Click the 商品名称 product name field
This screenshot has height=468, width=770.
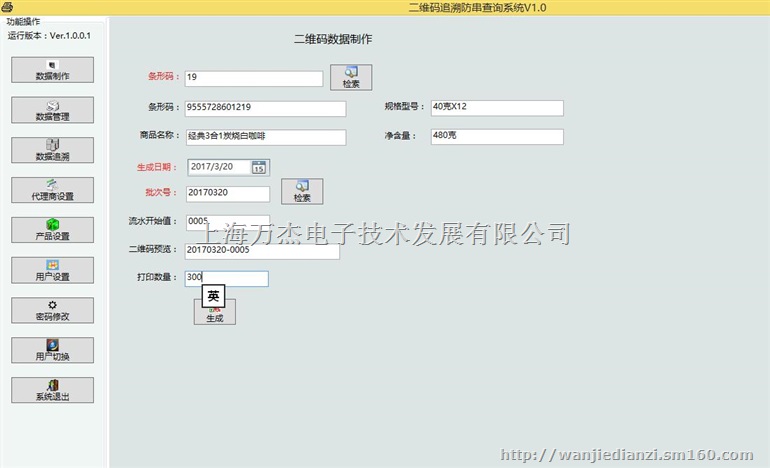265,137
